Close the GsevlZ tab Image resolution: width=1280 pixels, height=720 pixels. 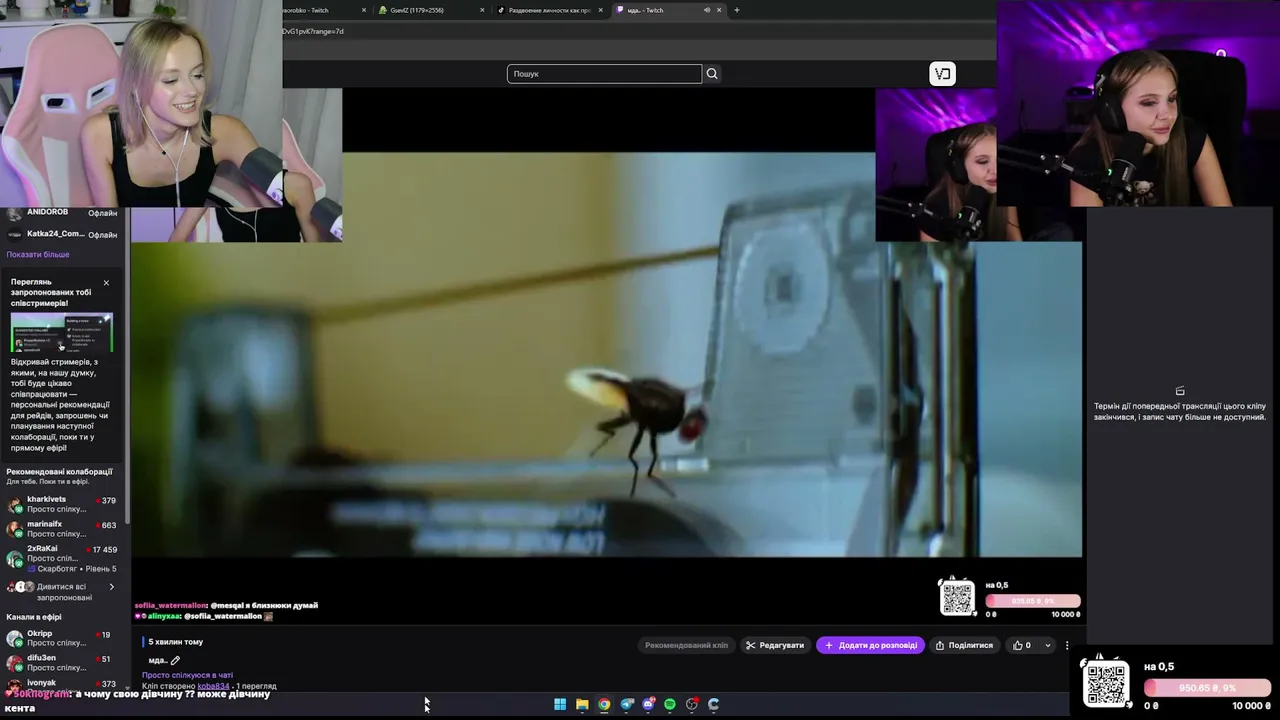point(482,10)
